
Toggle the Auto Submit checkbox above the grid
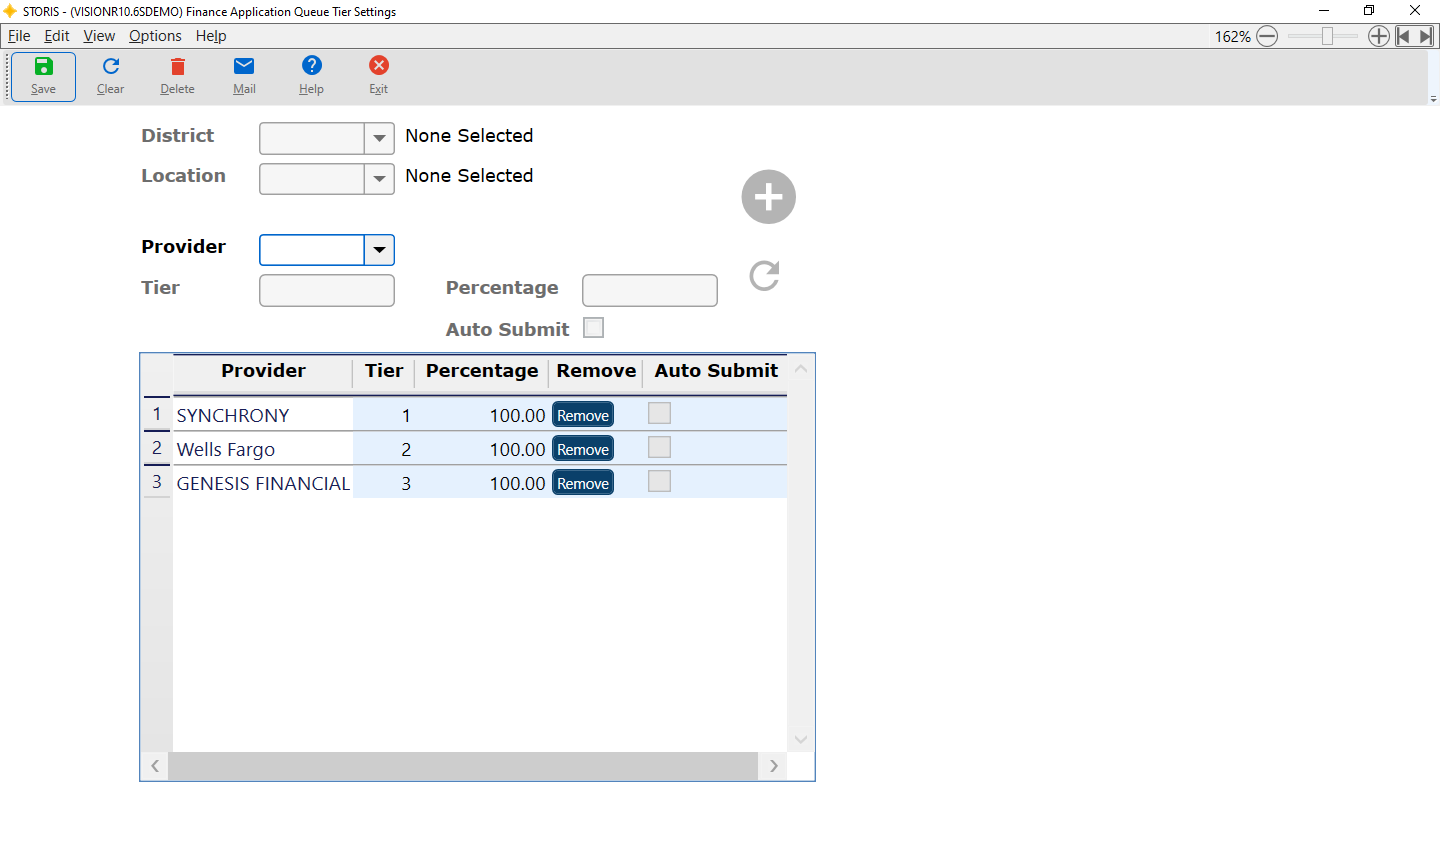tap(594, 328)
